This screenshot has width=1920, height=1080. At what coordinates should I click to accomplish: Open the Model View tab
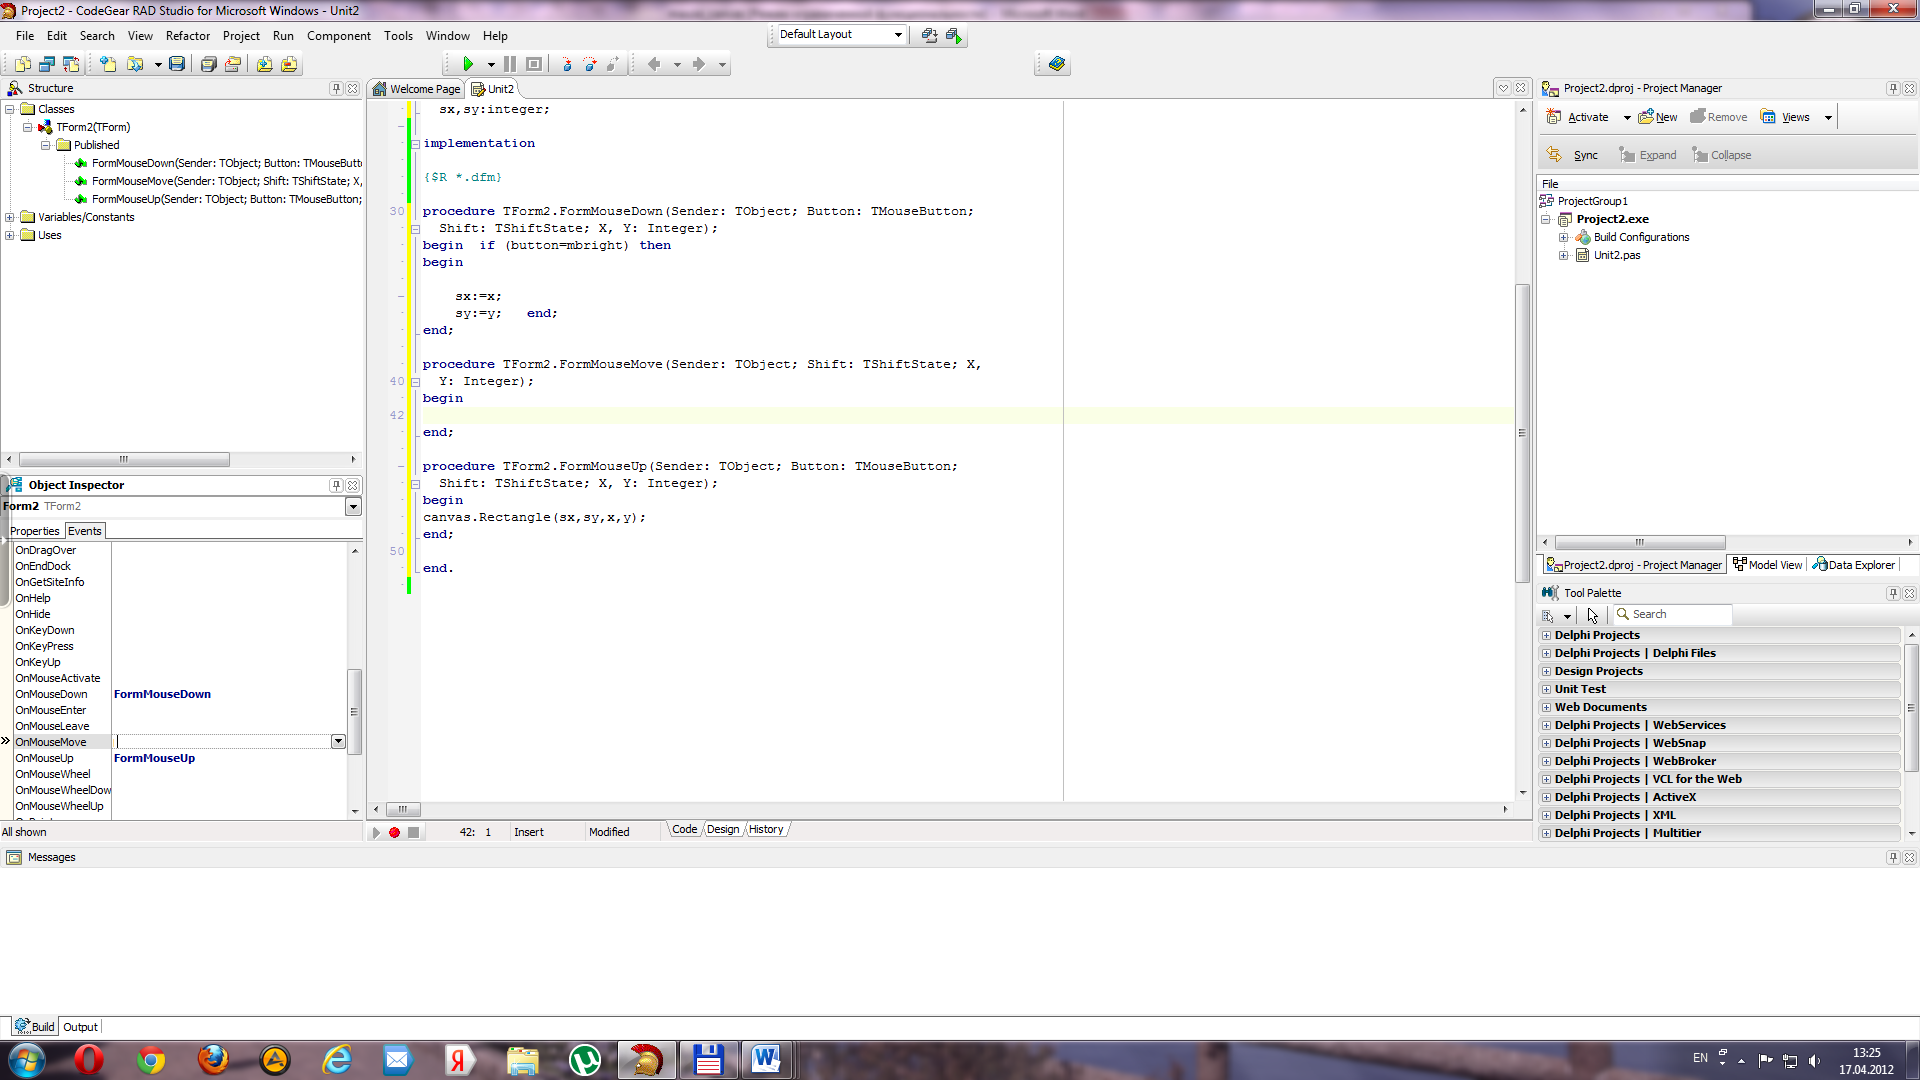[x=1768, y=565]
